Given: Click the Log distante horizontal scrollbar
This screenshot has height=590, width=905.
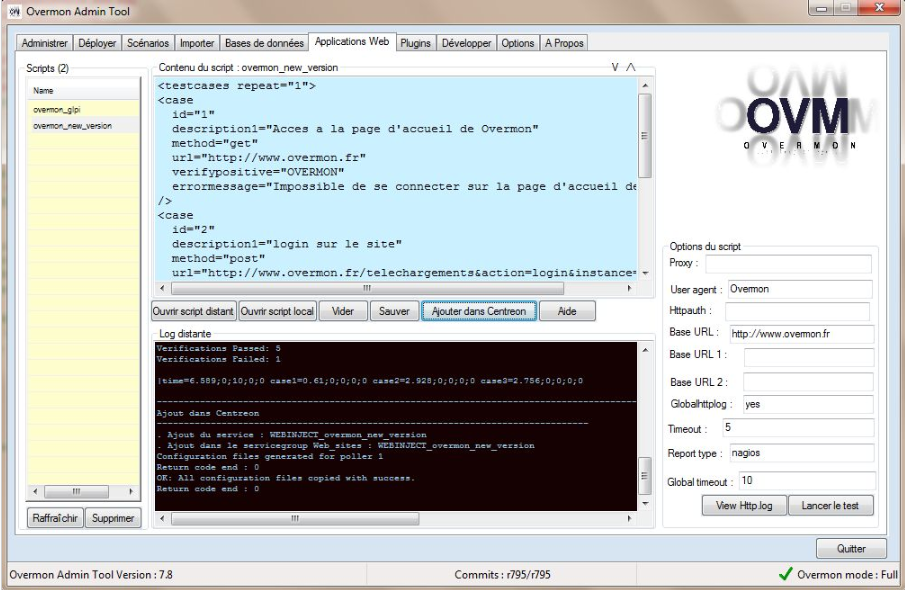Looking at the screenshot, I should pyautogui.click(x=395, y=519).
